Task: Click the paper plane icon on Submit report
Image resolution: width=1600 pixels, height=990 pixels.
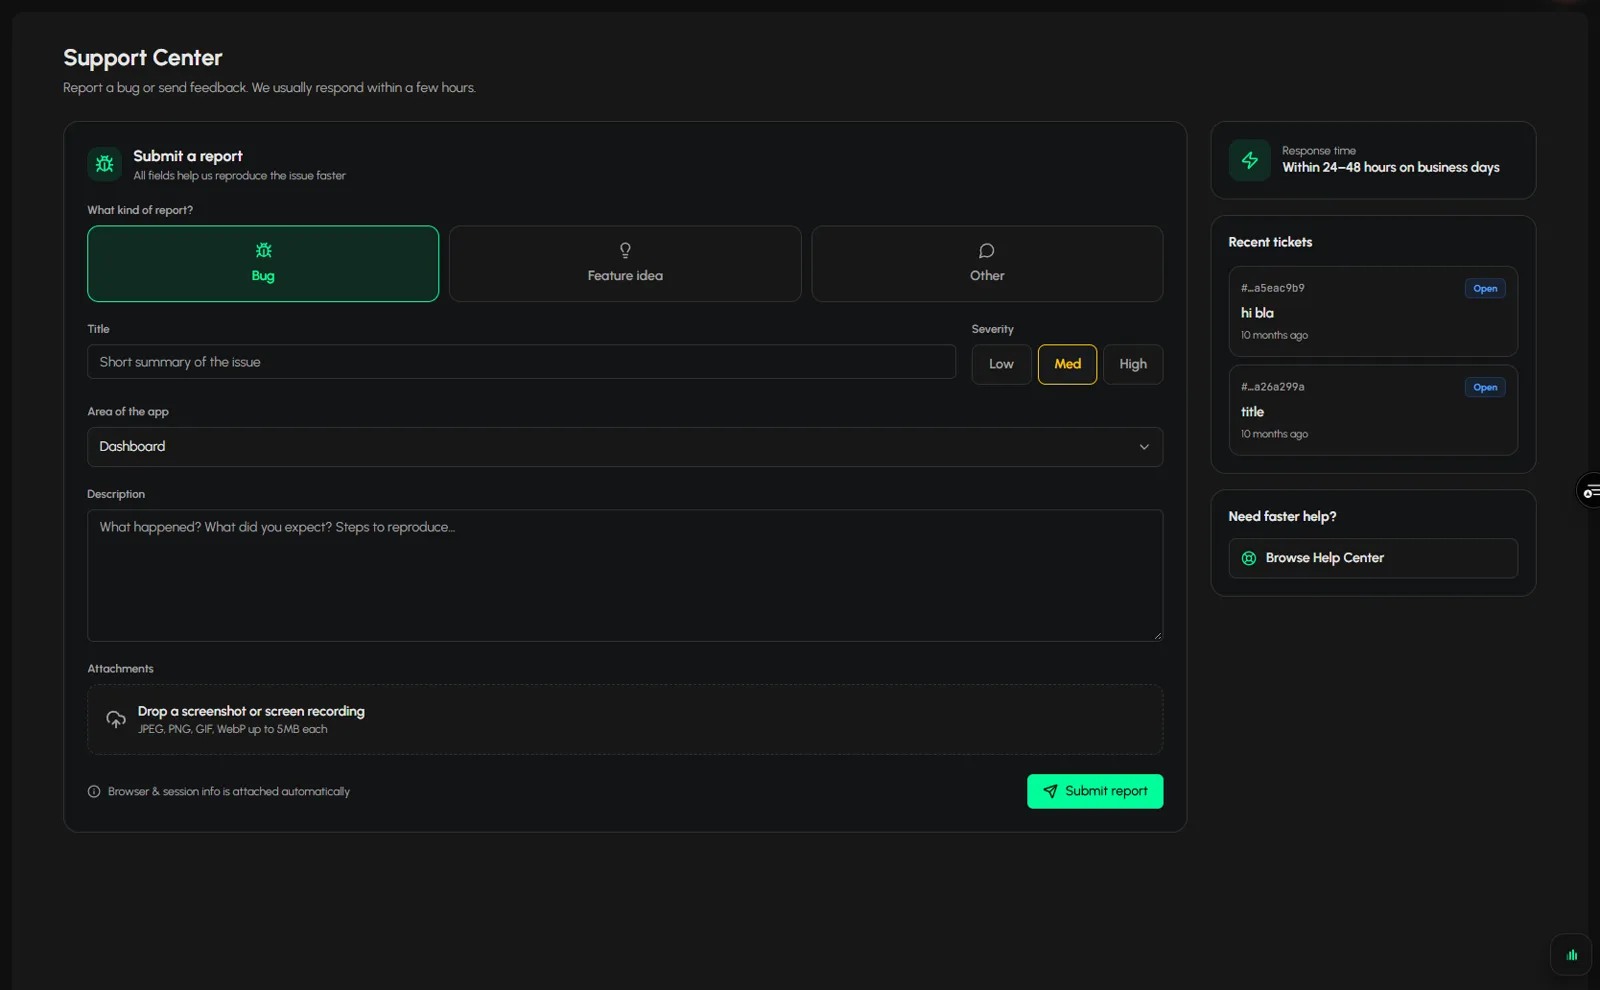Action: pos(1050,791)
